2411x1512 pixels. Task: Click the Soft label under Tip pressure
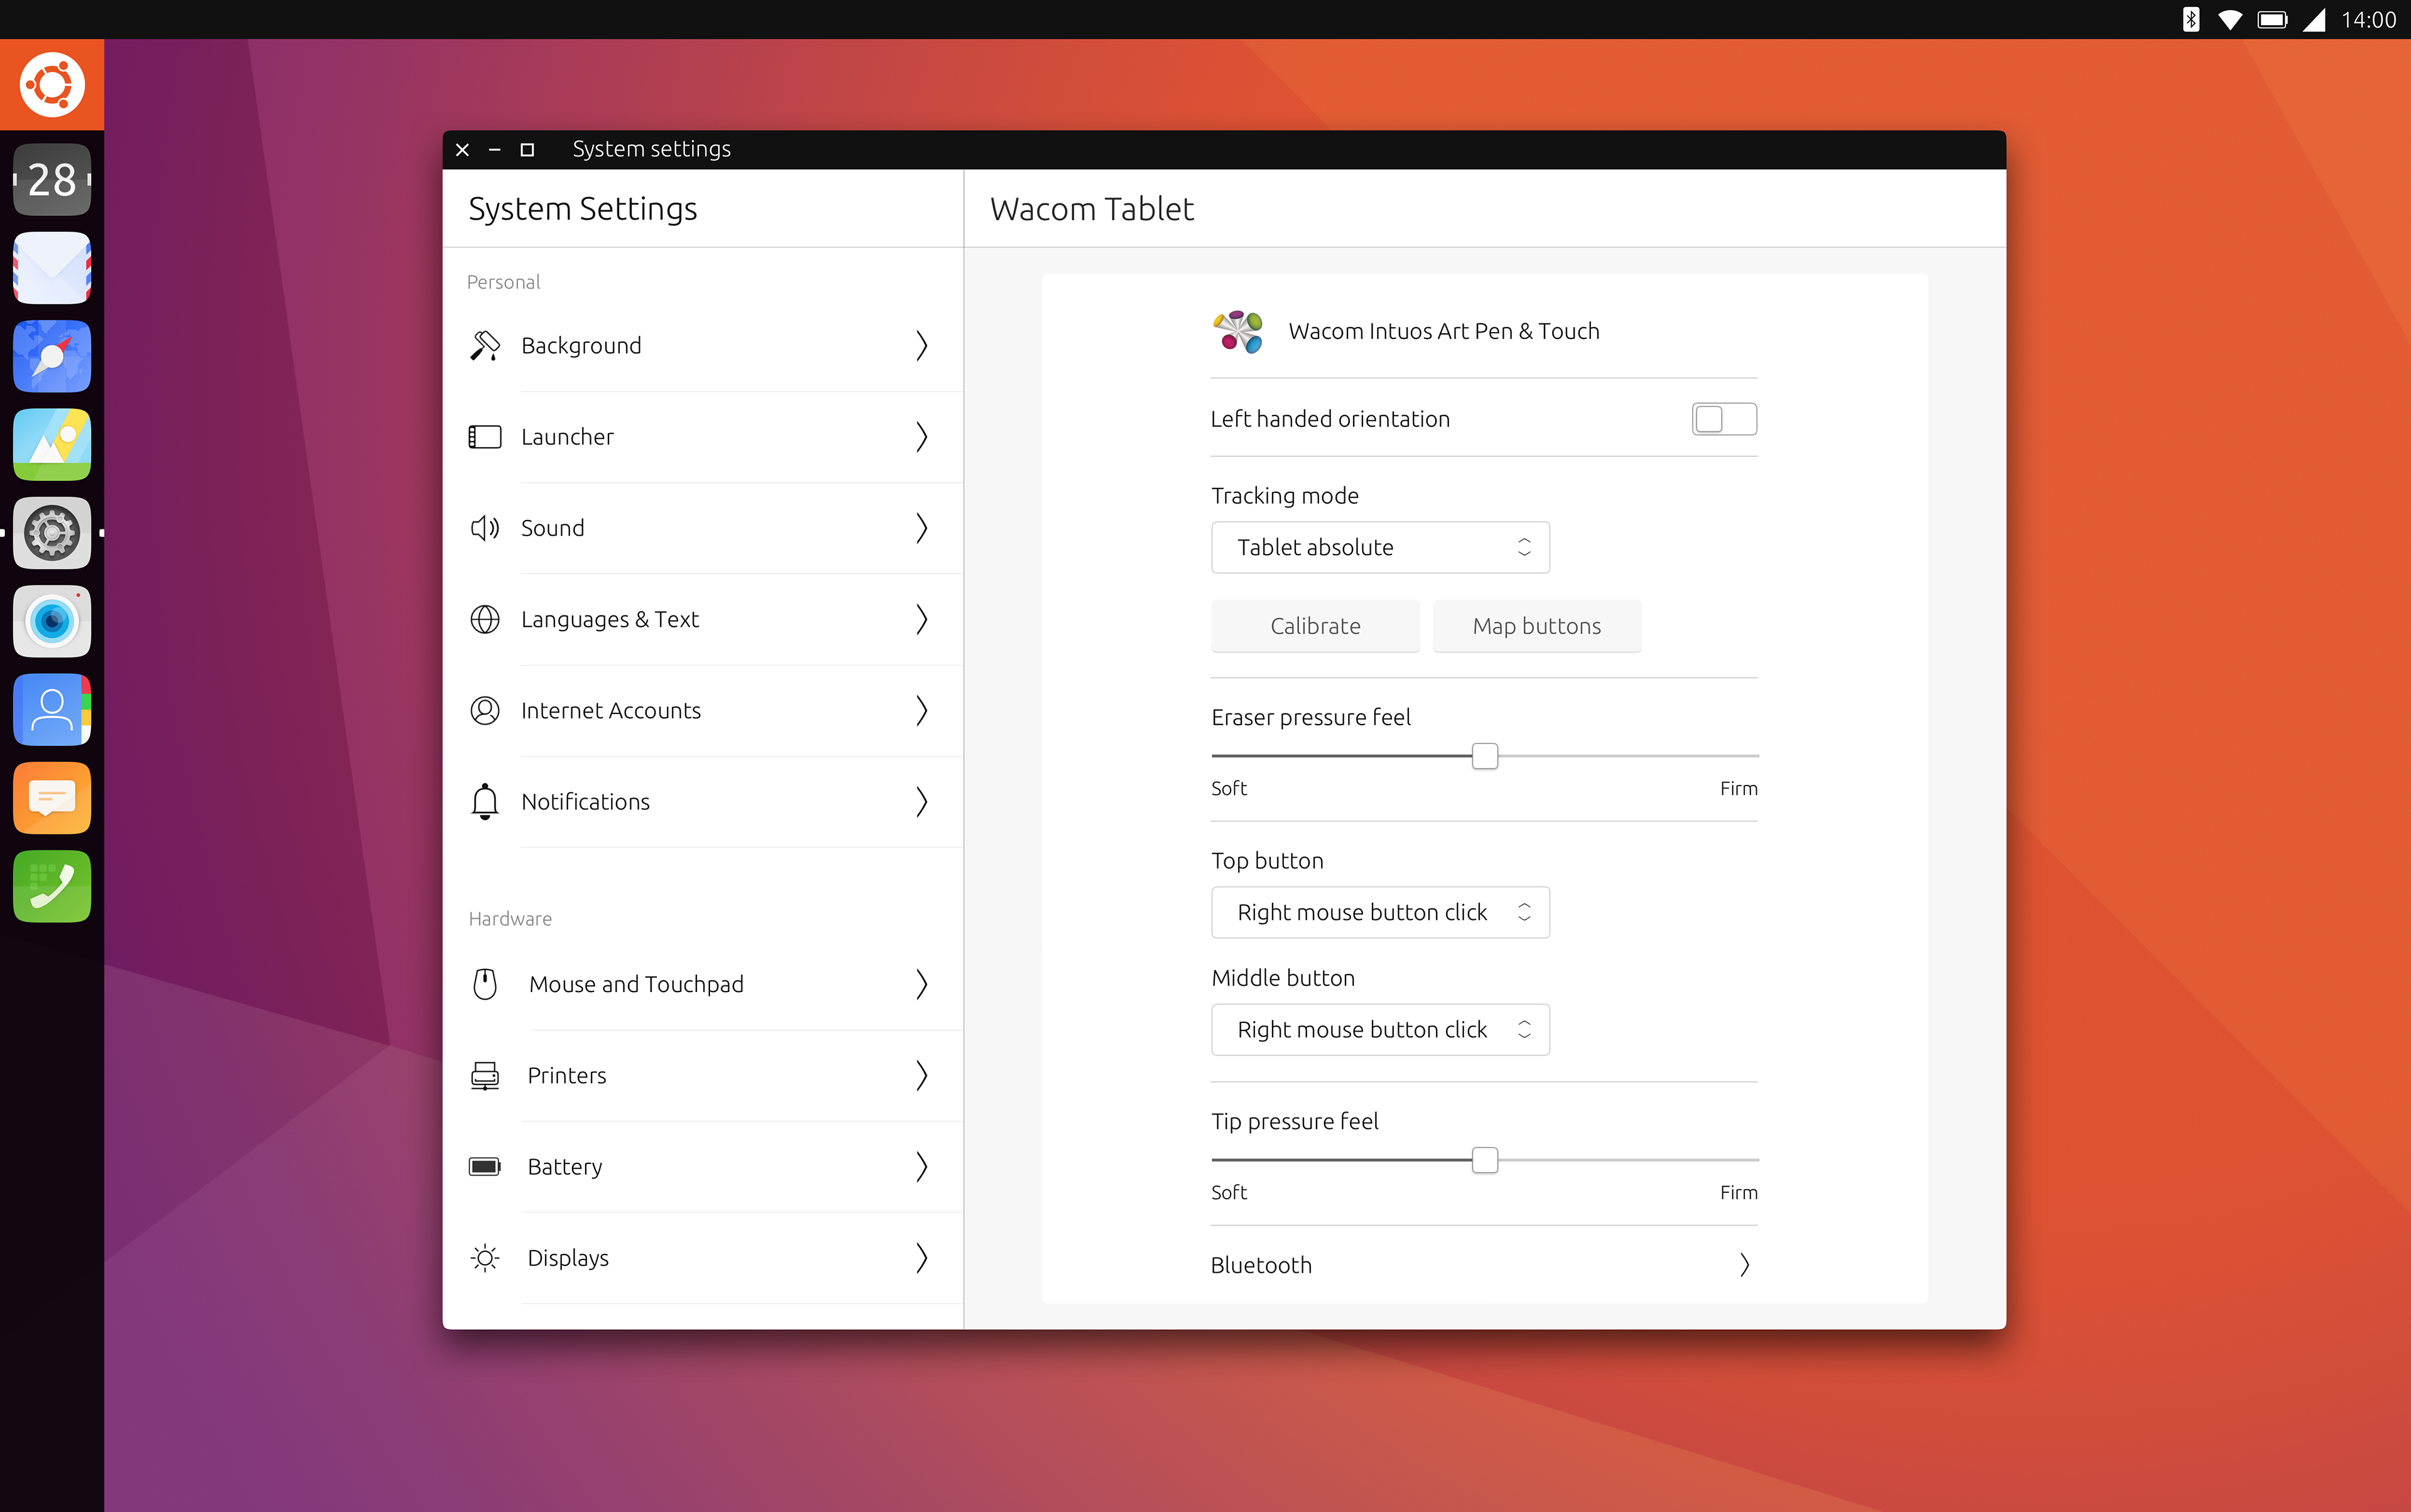[x=1229, y=1192]
